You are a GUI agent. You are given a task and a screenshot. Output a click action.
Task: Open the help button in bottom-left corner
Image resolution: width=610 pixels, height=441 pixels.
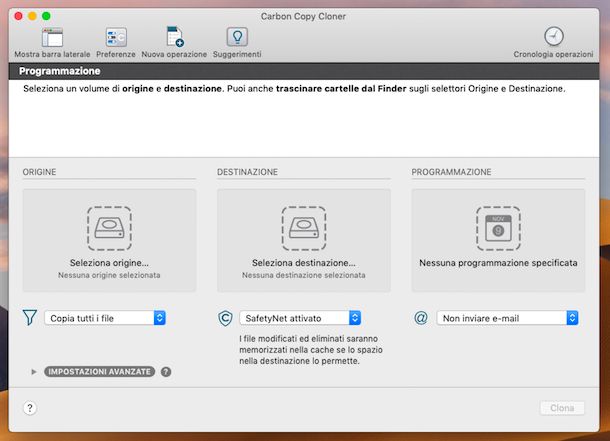tap(30, 408)
